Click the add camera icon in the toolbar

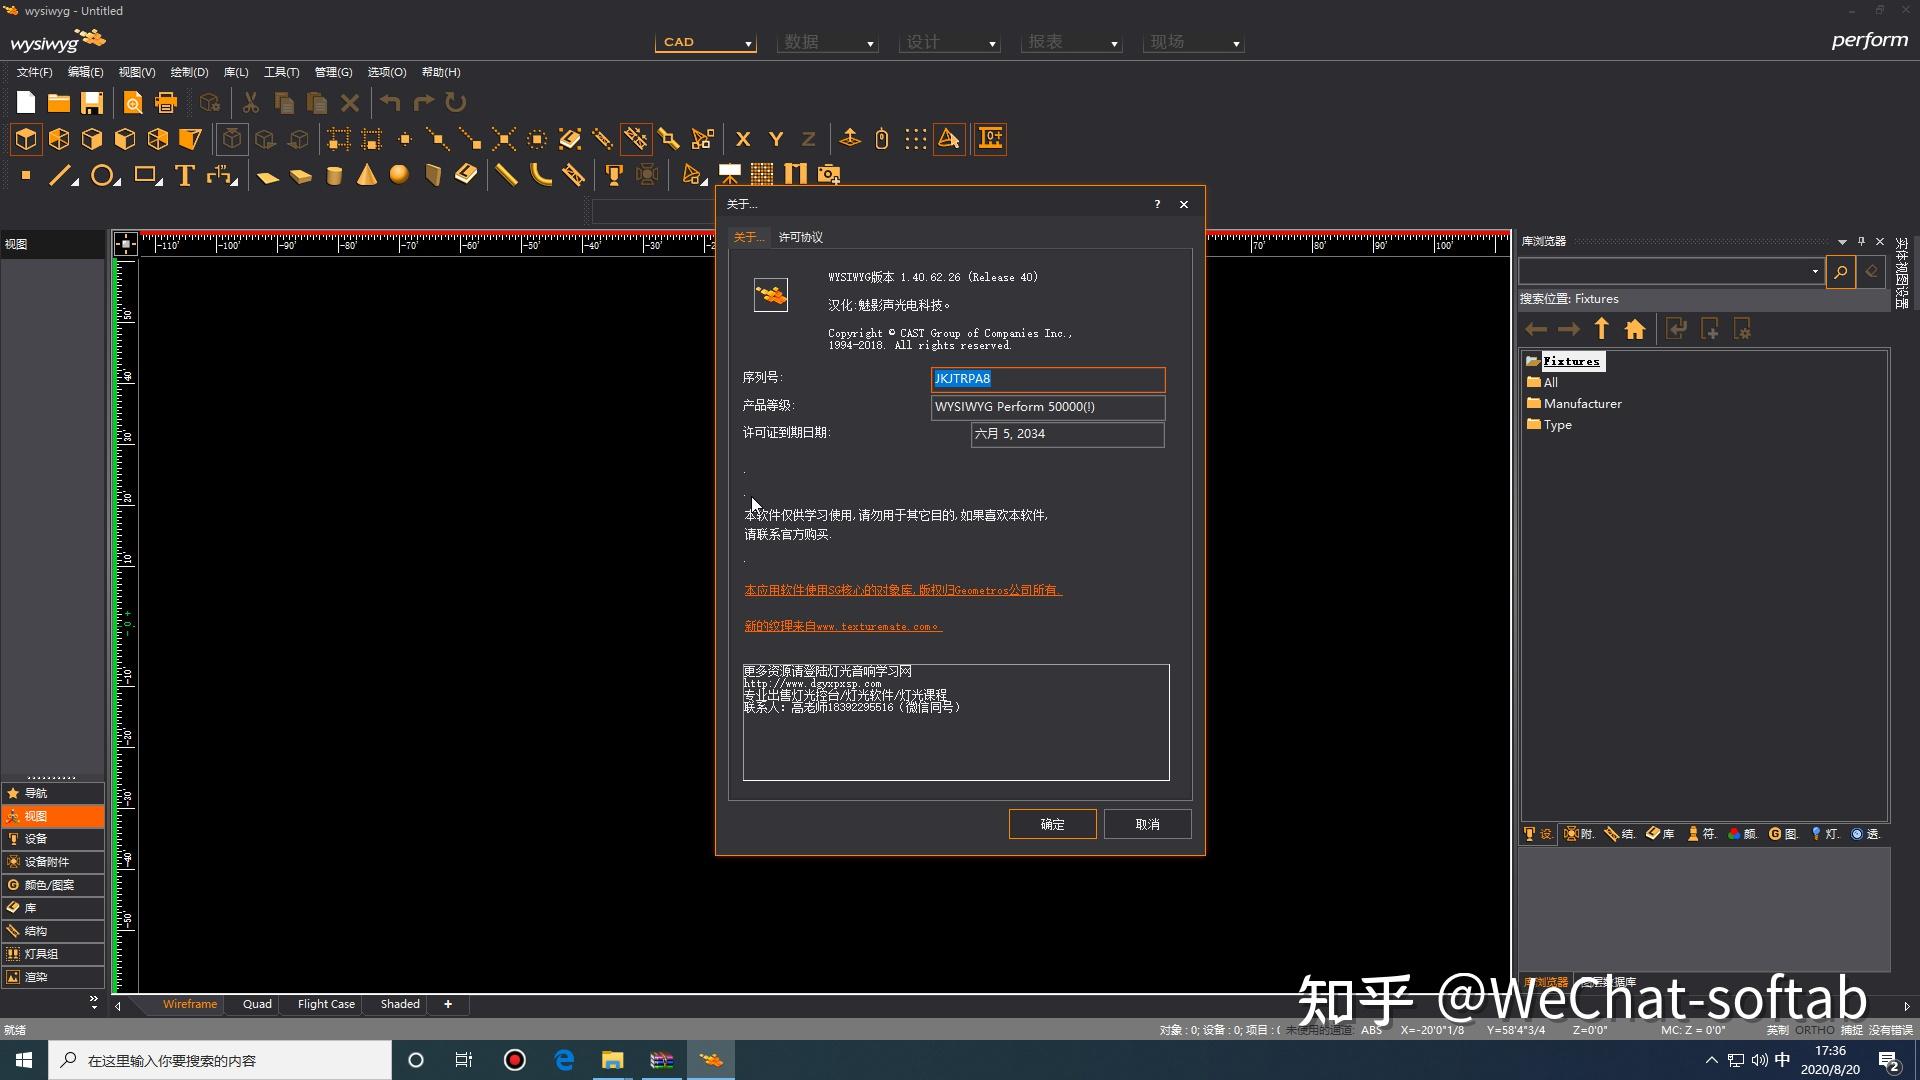point(828,173)
